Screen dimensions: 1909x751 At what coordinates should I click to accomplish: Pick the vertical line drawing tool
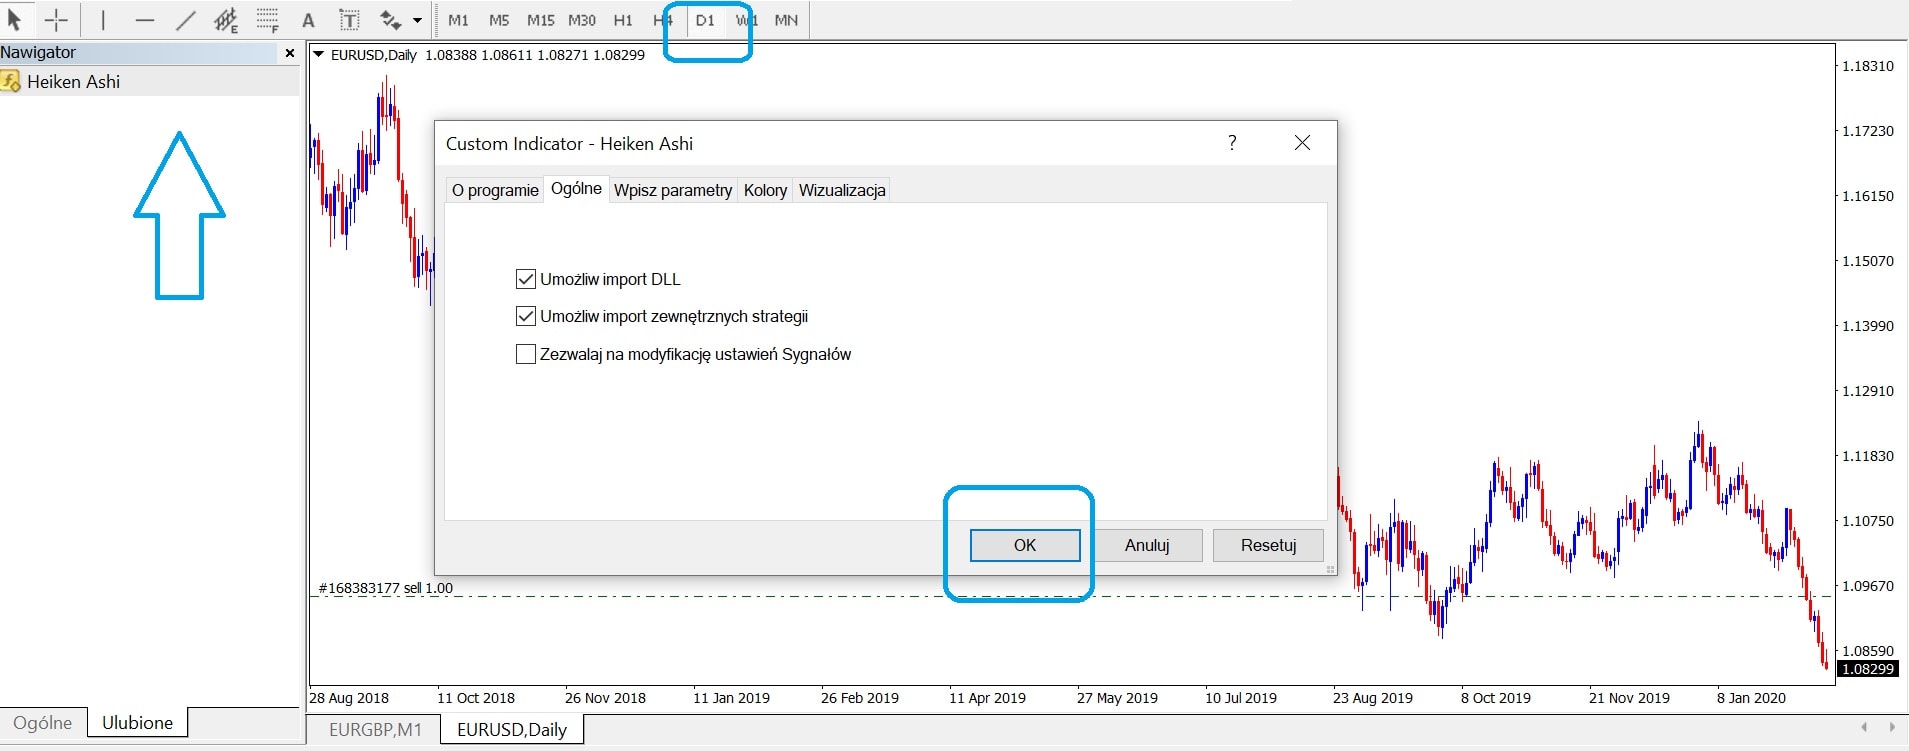(103, 19)
